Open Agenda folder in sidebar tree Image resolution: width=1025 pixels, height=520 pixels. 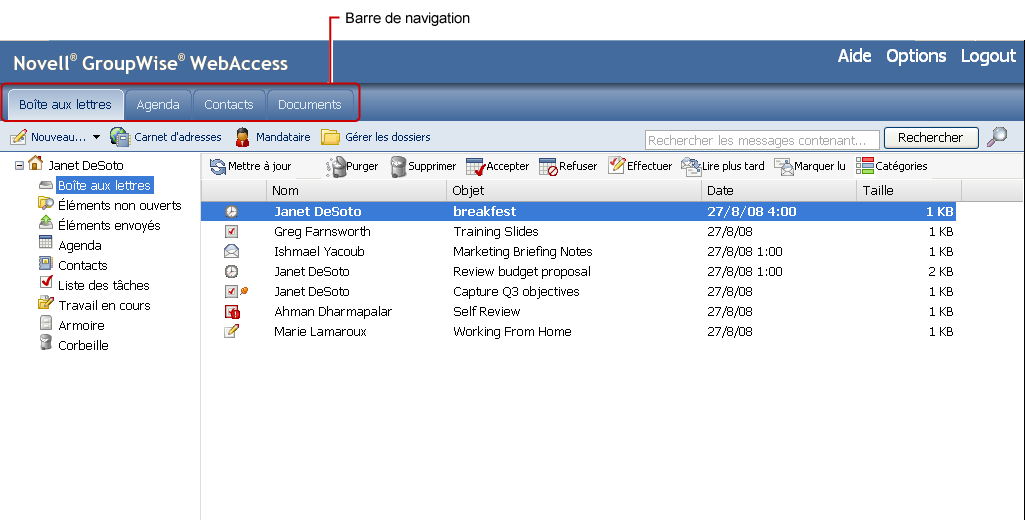(80, 245)
